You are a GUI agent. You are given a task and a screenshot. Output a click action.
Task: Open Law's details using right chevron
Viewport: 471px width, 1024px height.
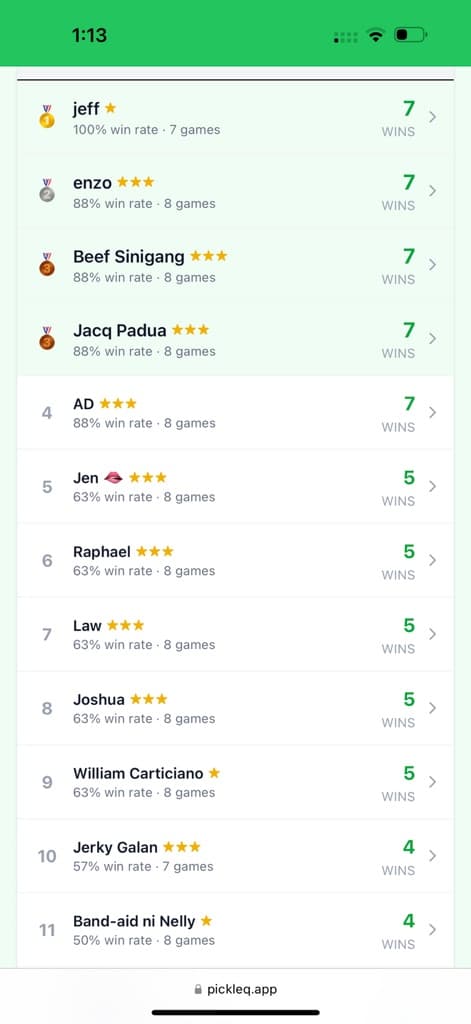point(432,633)
